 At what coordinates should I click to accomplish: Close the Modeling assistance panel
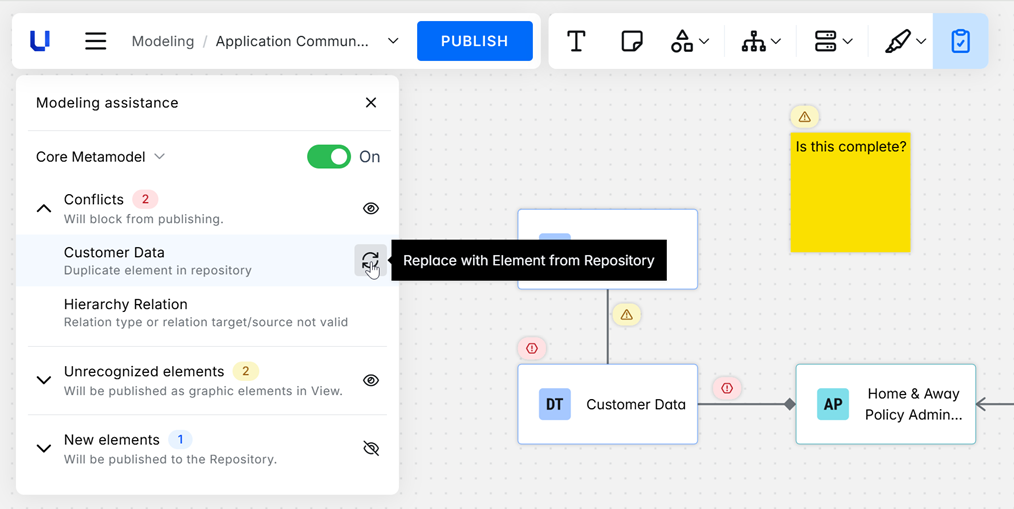point(371,103)
